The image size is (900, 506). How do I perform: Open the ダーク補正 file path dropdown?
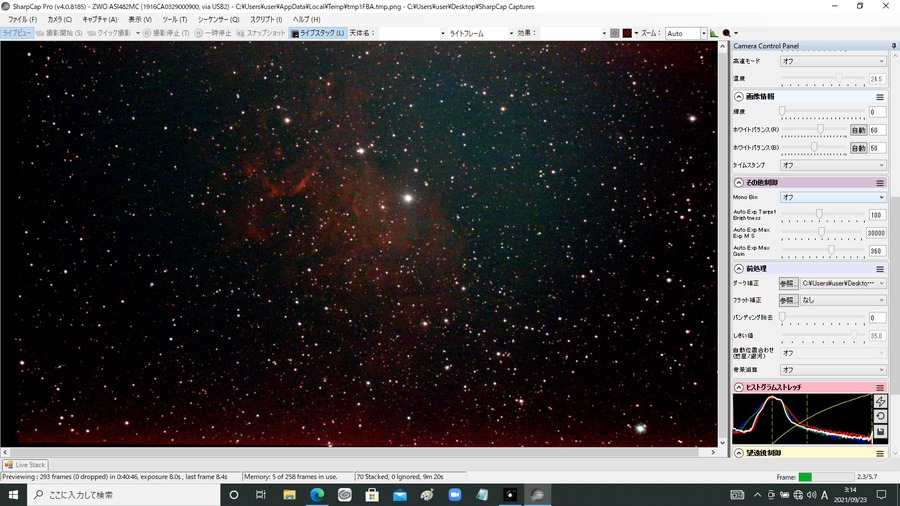point(843,283)
